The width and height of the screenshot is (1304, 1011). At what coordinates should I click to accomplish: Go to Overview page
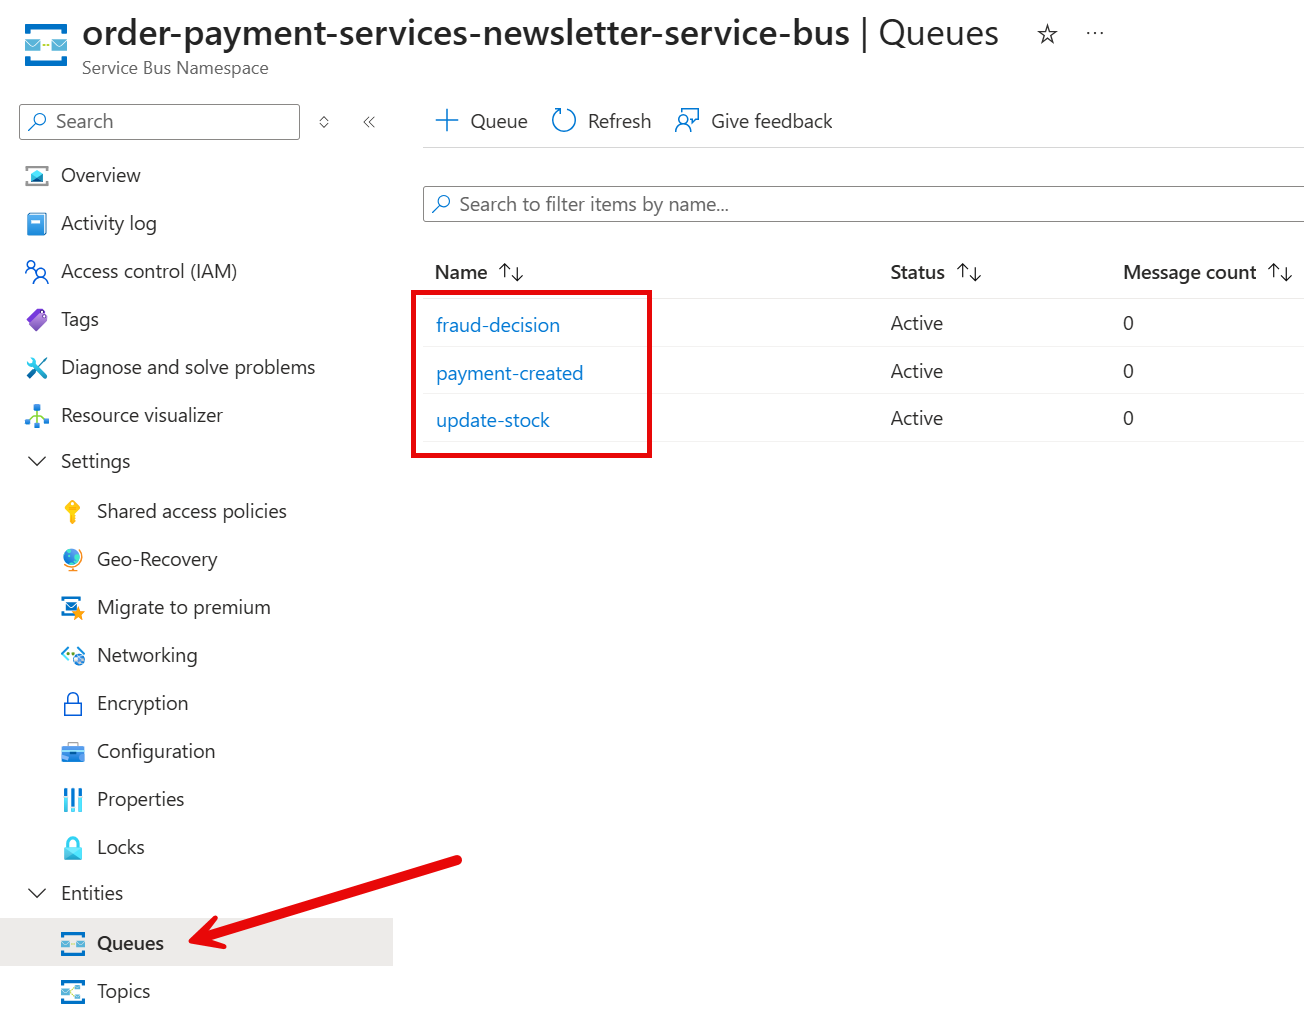pyautogui.click(x=100, y=176)
